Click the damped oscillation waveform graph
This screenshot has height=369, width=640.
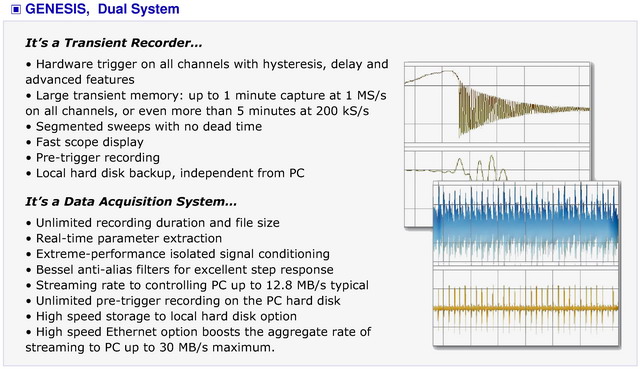tap(497, 103)
